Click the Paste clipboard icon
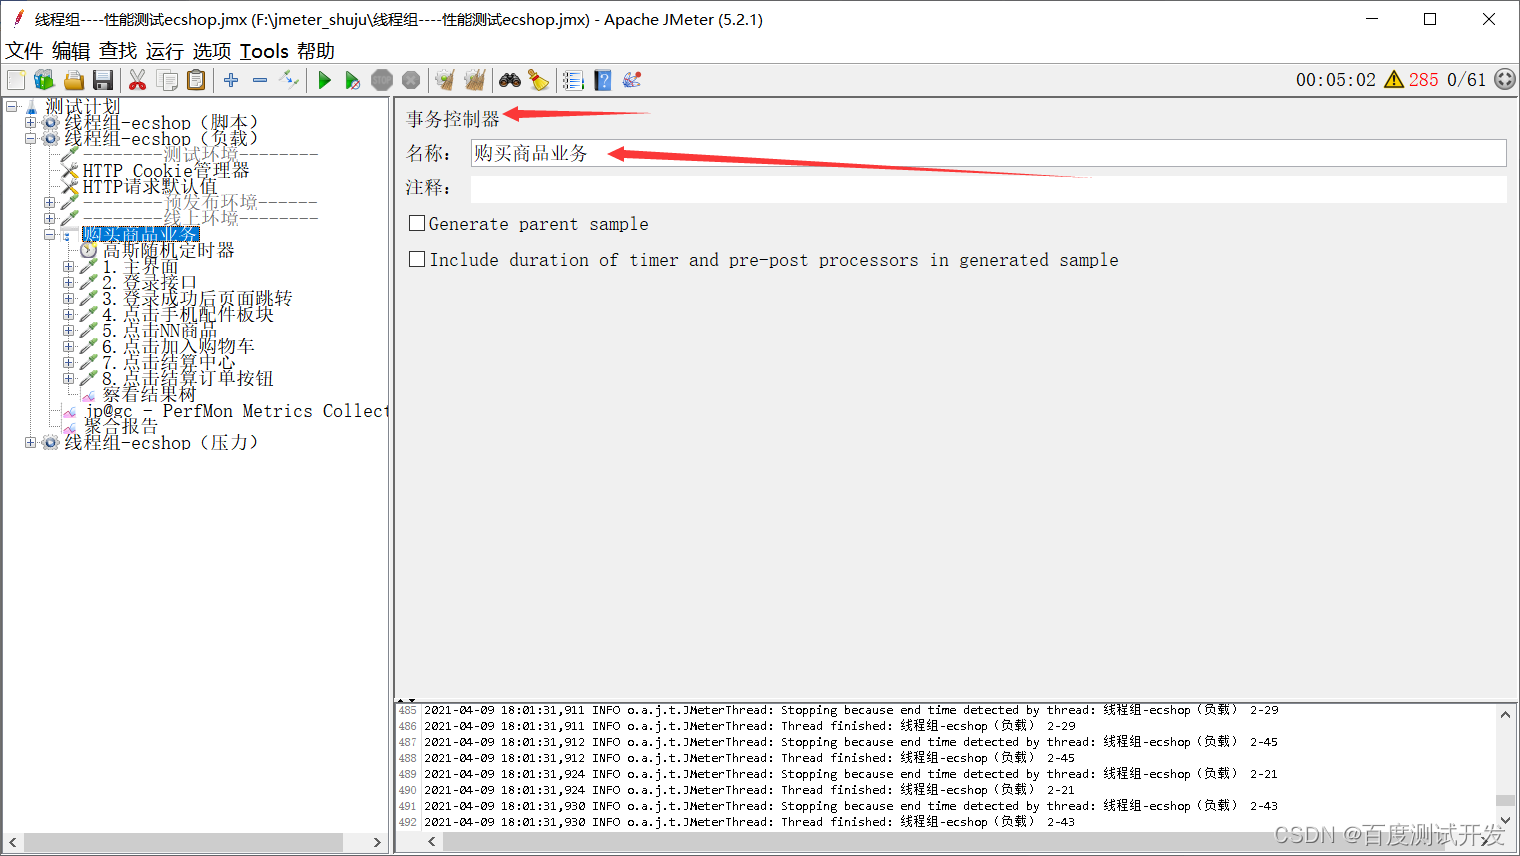The width and height of the screenshot is (1520, 856). click(x=196, y=80)
